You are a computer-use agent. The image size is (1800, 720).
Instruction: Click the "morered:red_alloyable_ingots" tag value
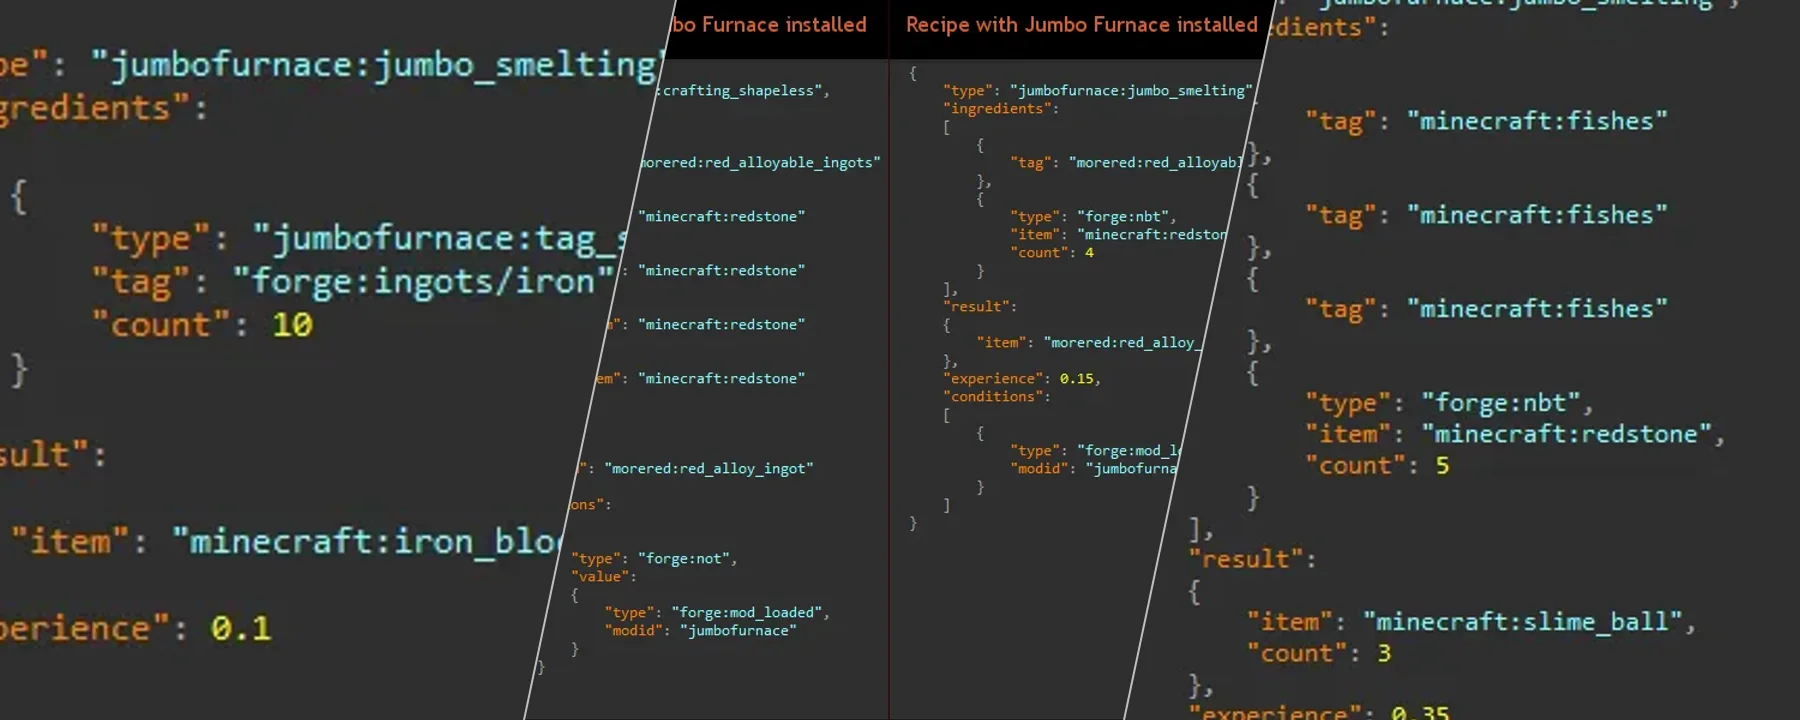coord(760,162)
